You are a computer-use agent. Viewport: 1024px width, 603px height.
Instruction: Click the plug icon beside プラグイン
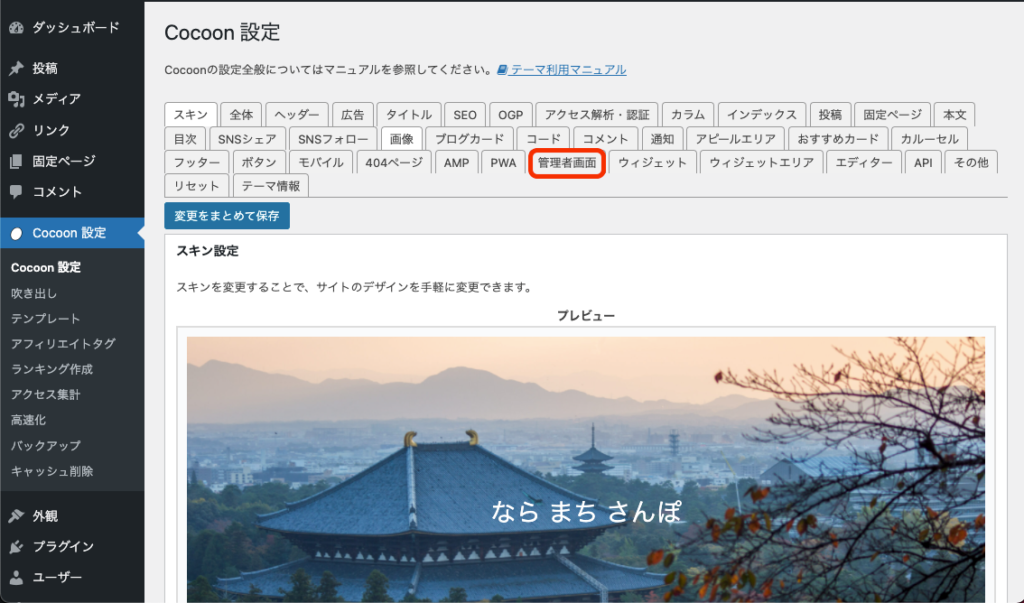tap(16, 547)
